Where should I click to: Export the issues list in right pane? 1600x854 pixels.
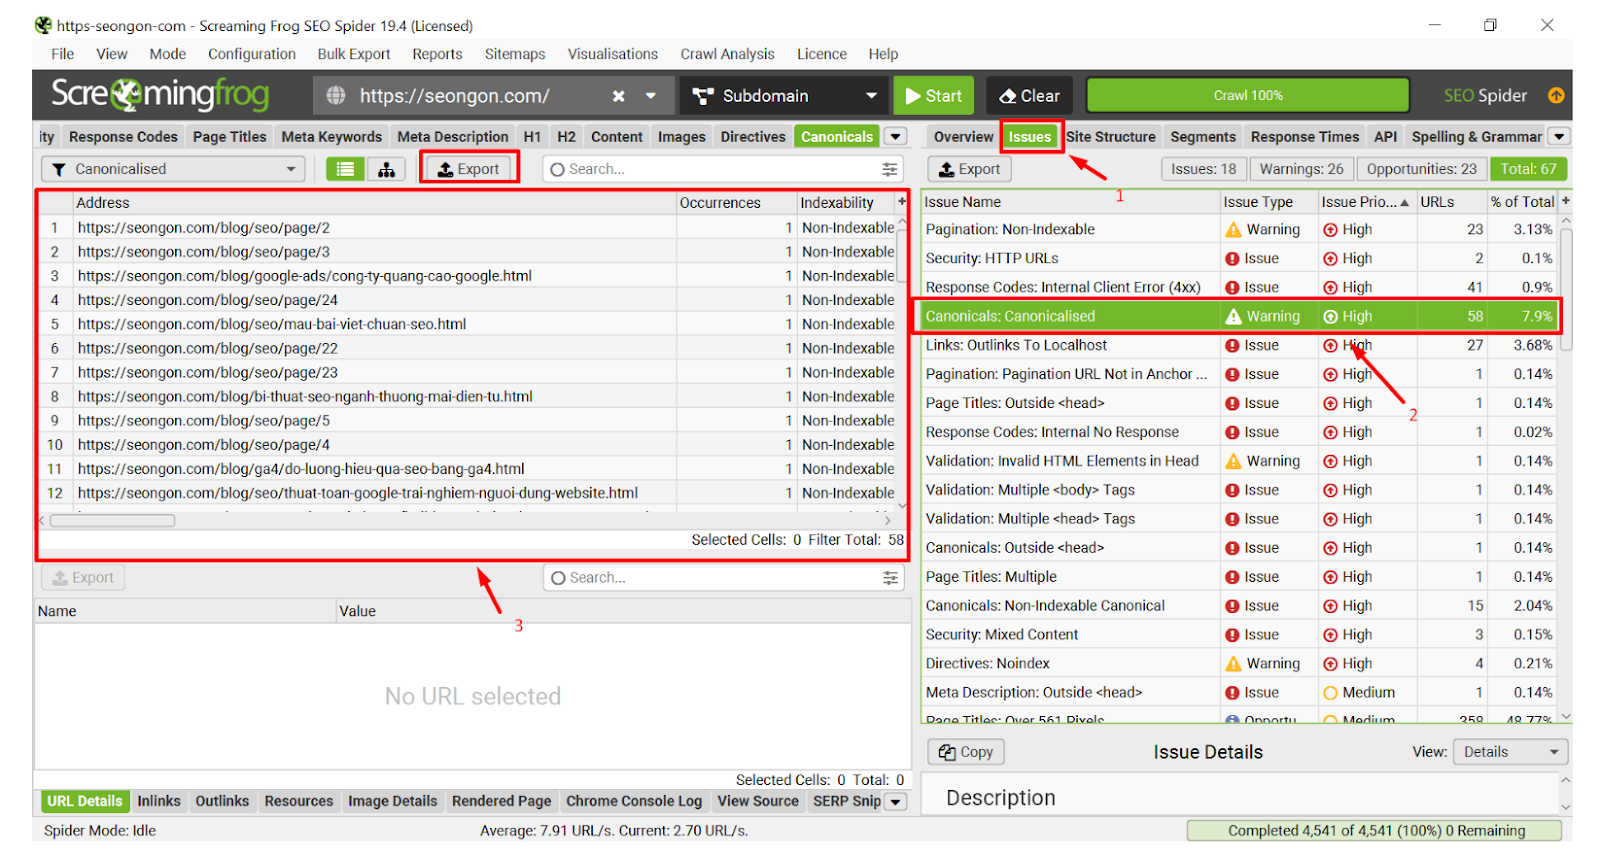[969, 169]
